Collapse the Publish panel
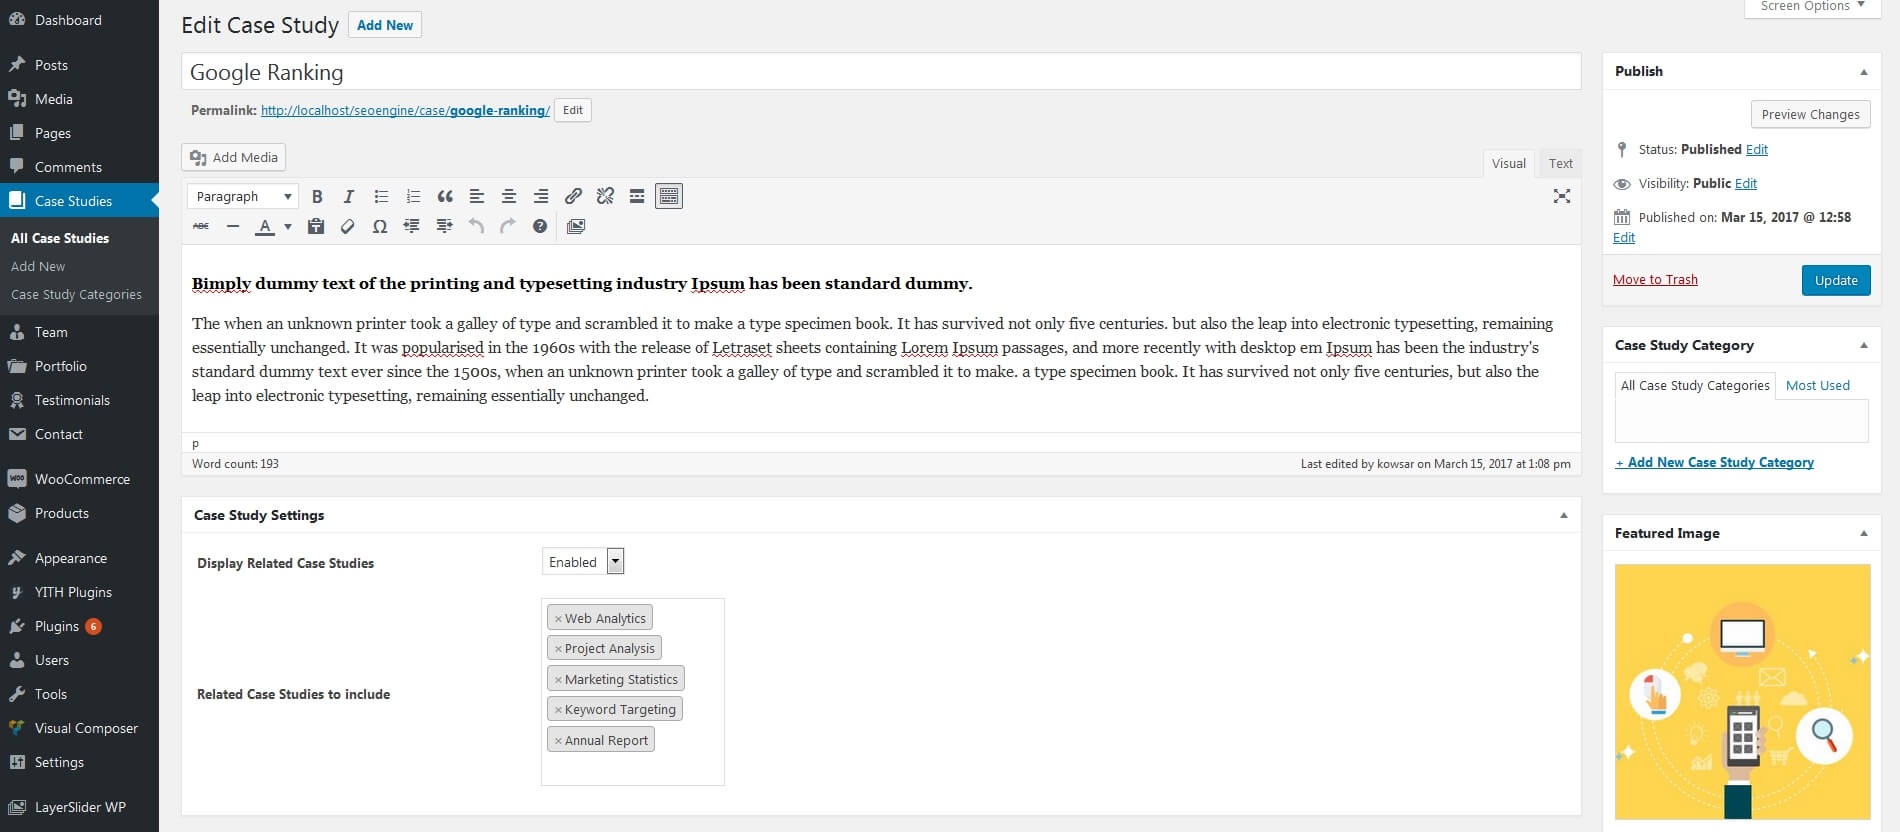Image resolution: width=1900 pixels, height=832 pixels. [1864, 72]
